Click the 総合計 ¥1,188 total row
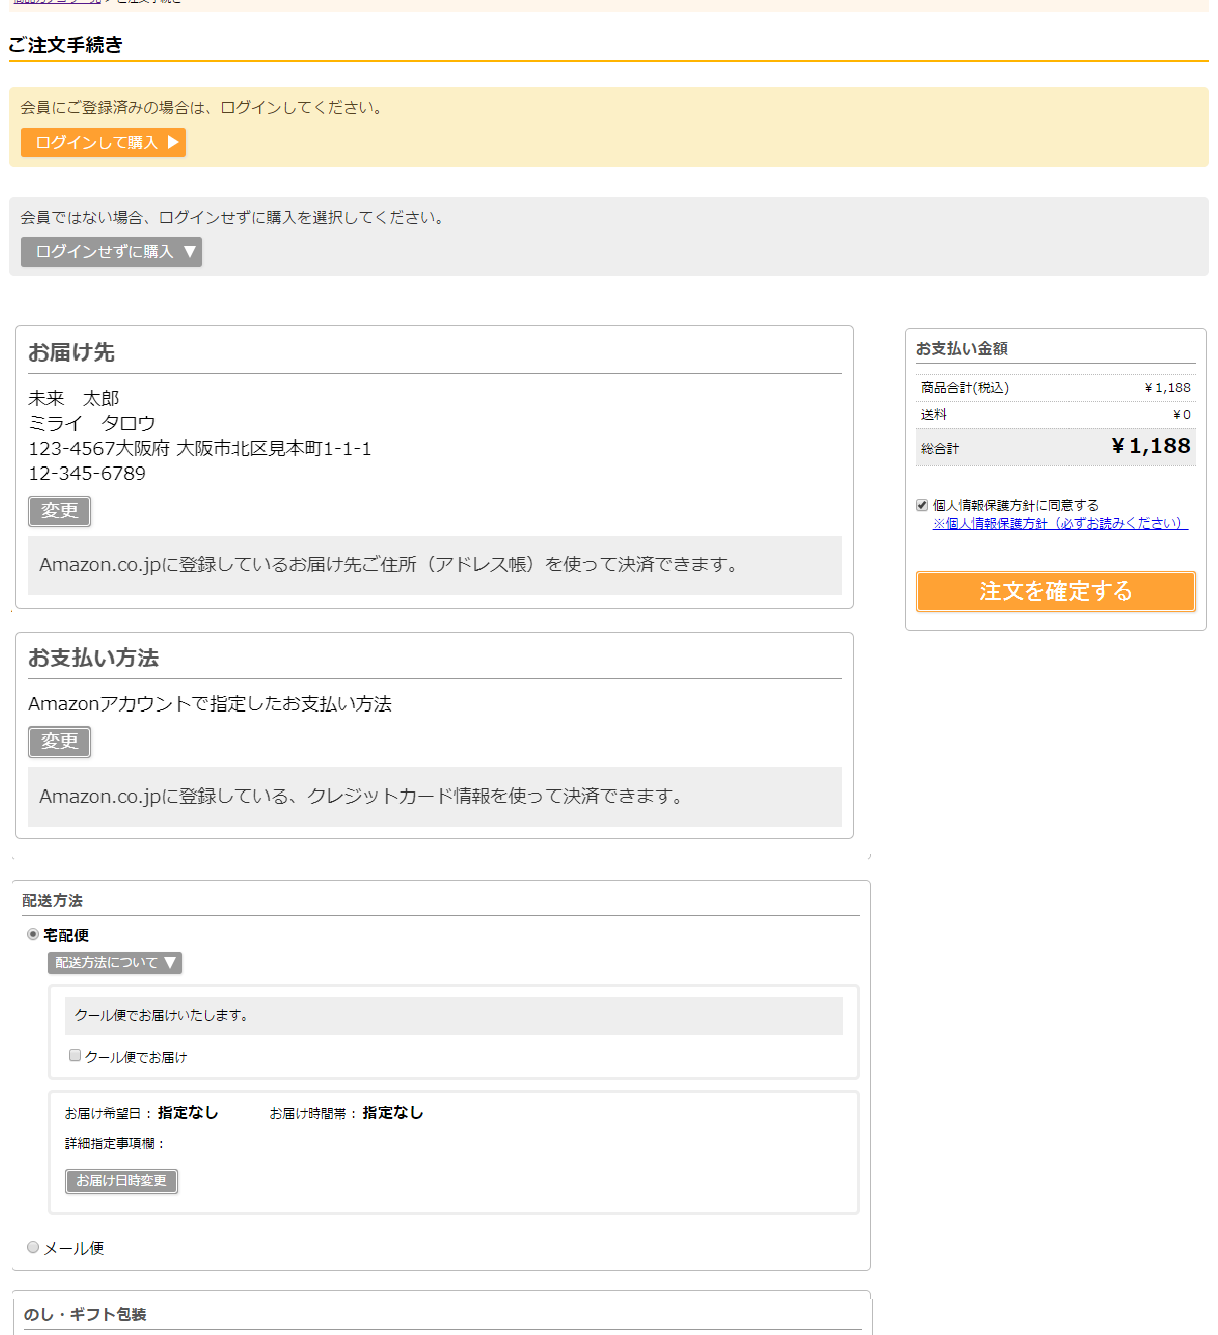 click(x=1056, y=447)
